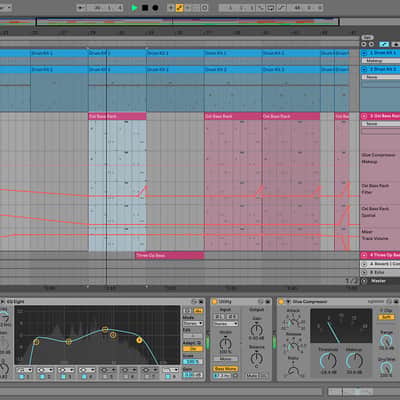Screen dimensions: 400x400
Task: Open Drum Kit 2 automation device chooser
Action: [x=381, y=77]
